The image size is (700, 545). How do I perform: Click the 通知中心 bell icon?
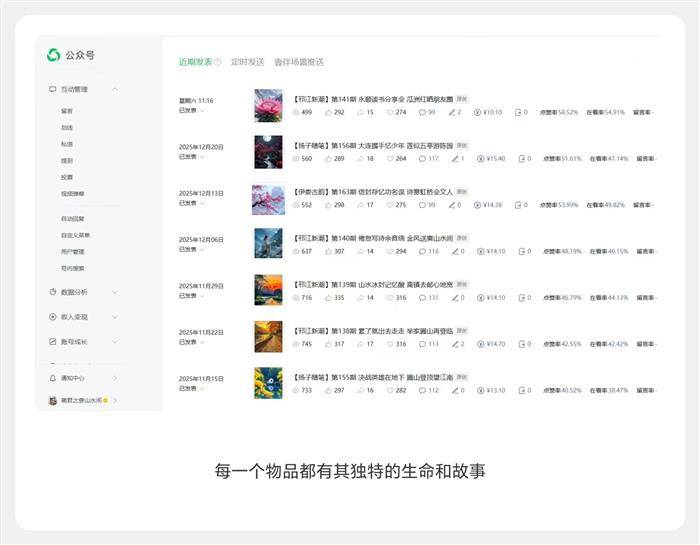pos(53,378)
